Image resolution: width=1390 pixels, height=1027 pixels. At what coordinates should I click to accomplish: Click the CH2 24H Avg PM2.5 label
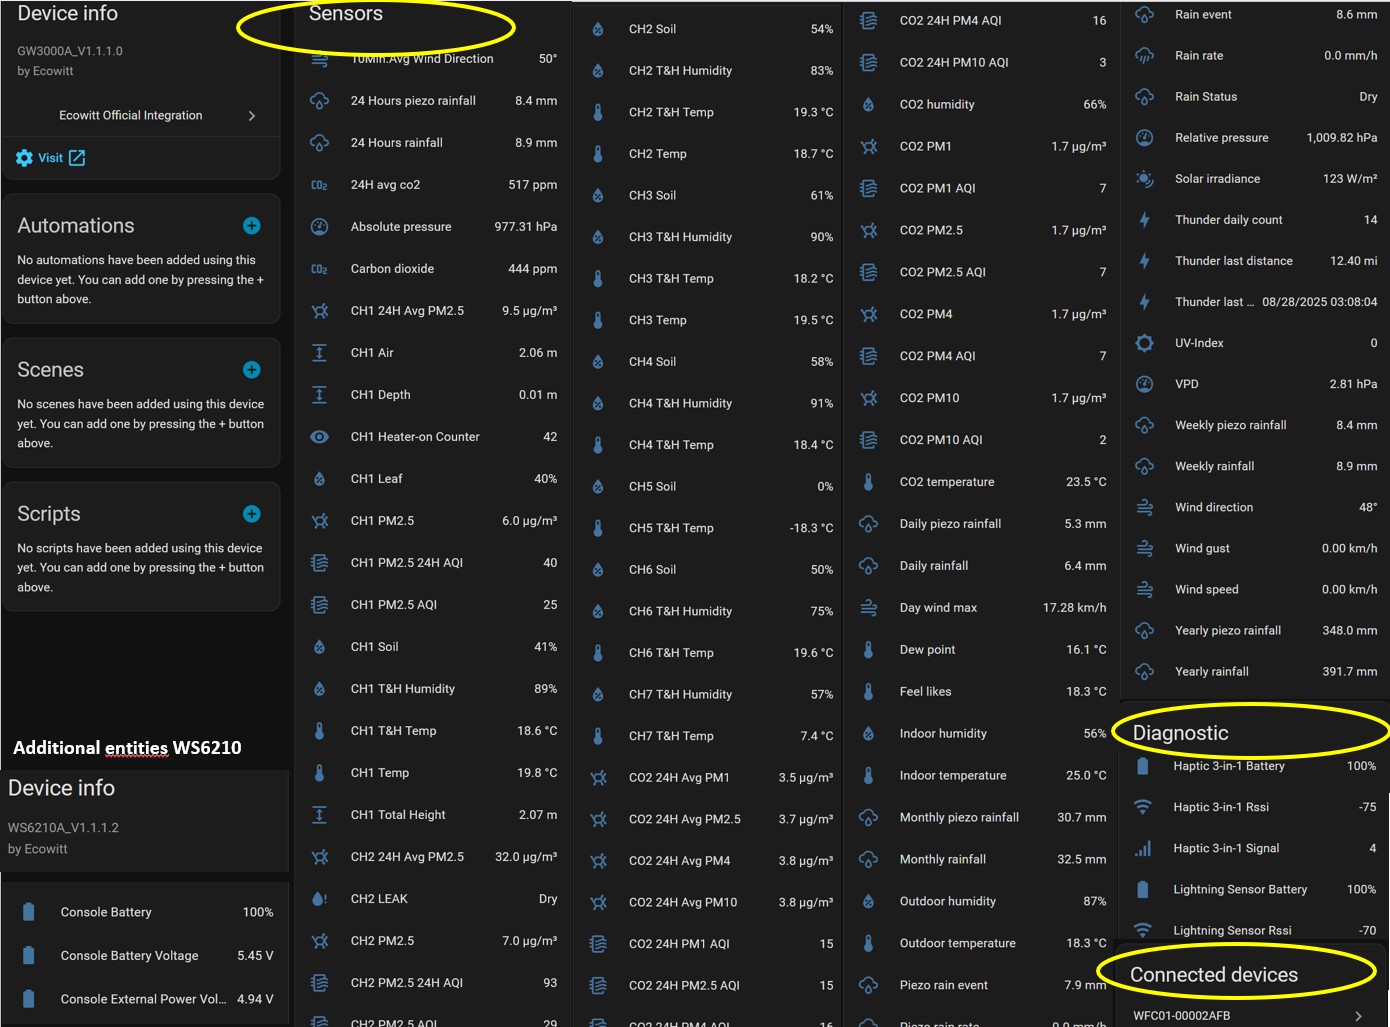407,857
